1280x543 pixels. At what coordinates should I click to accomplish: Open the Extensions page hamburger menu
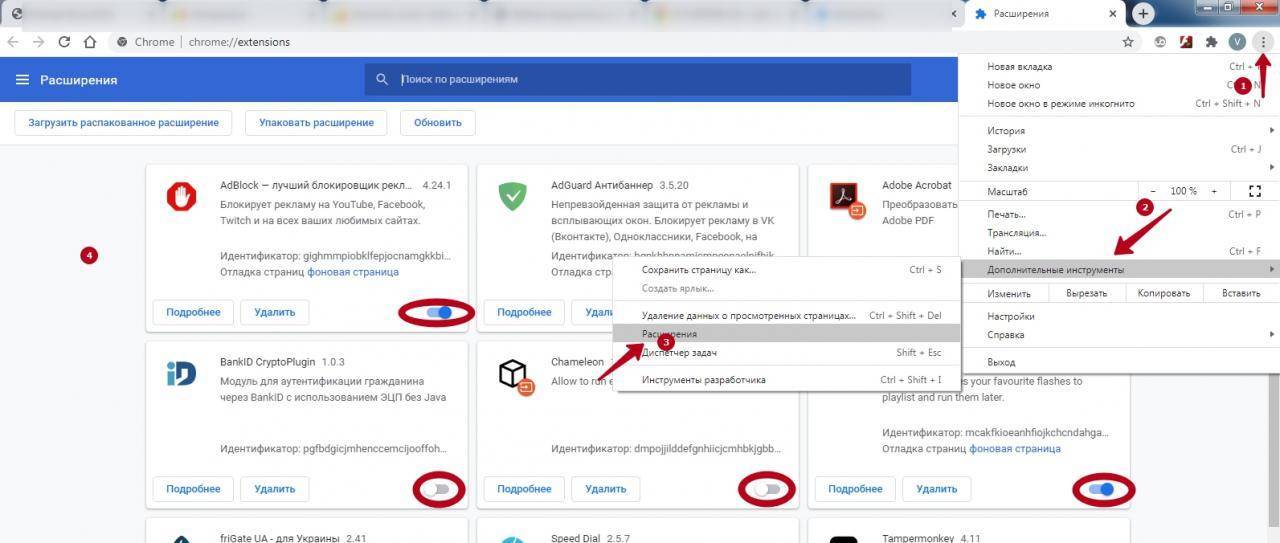point(23,80)
